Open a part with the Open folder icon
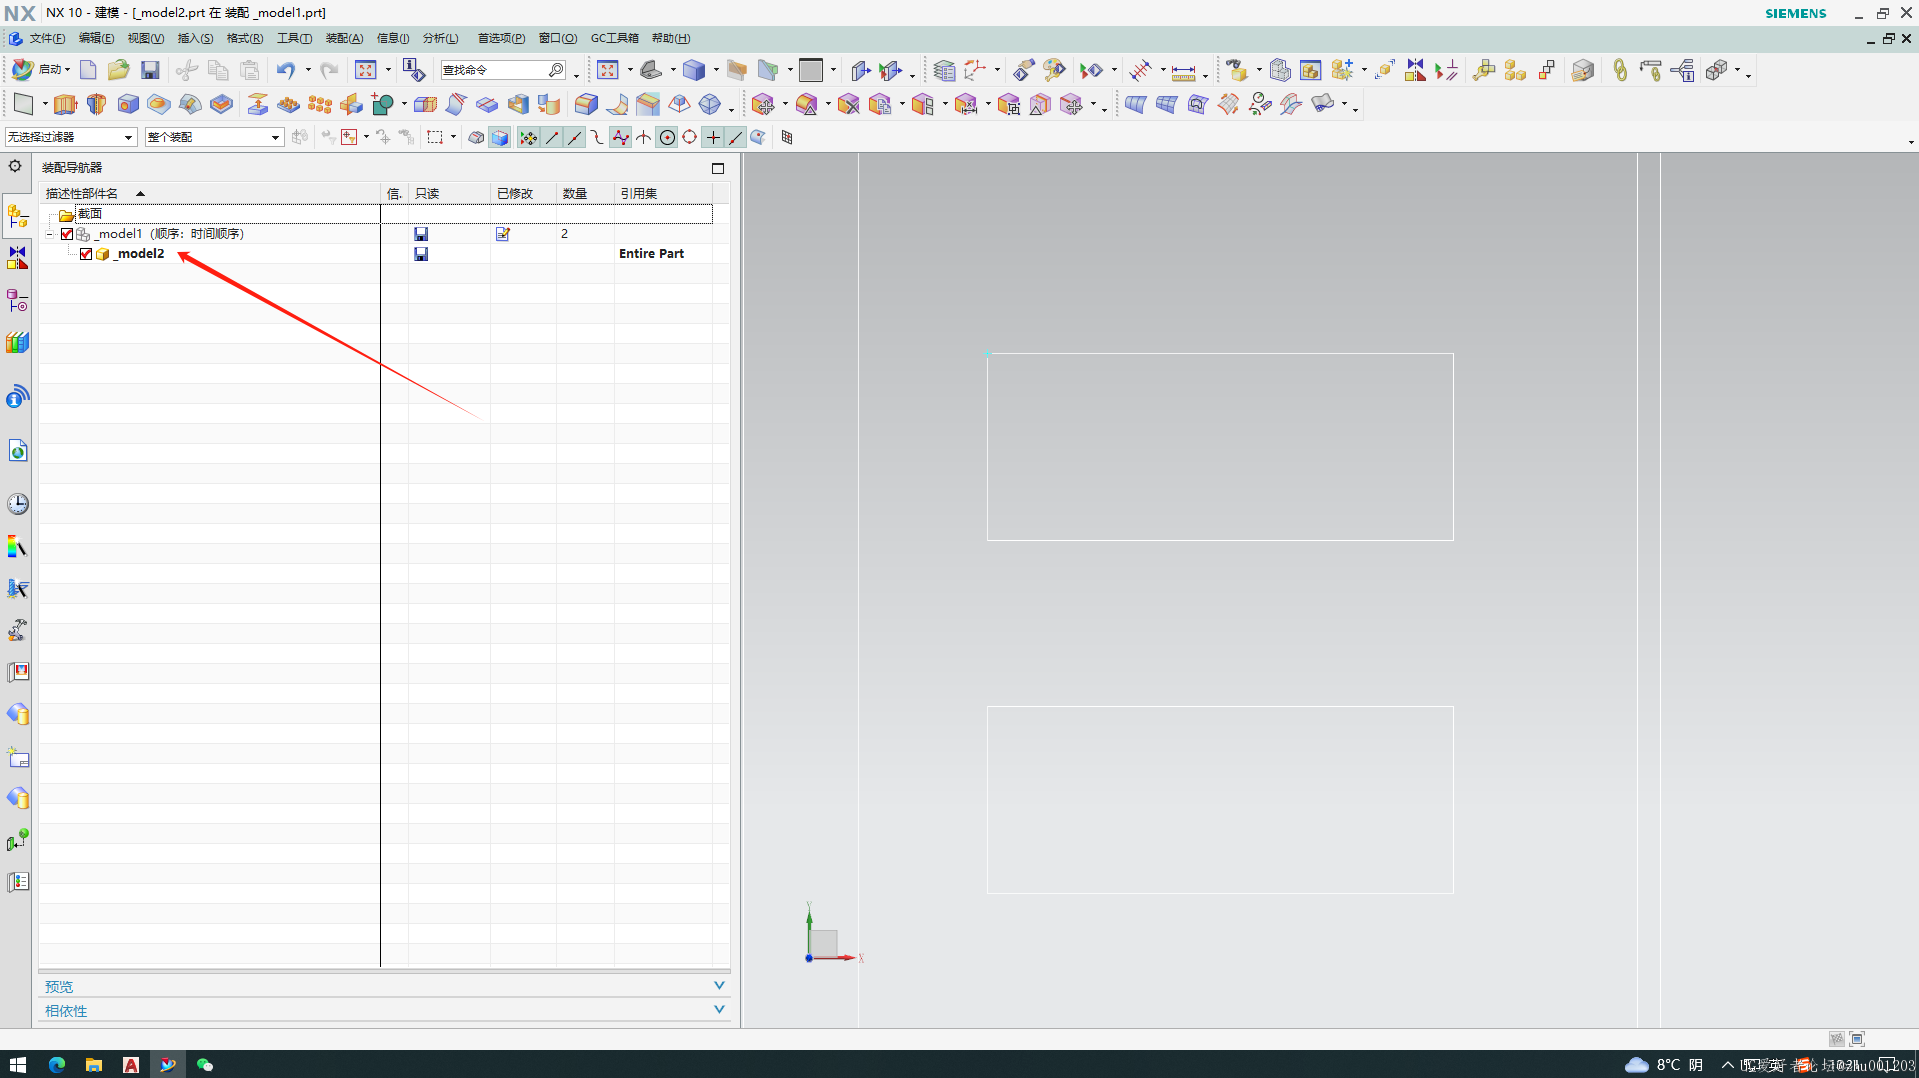 (119, 70)
